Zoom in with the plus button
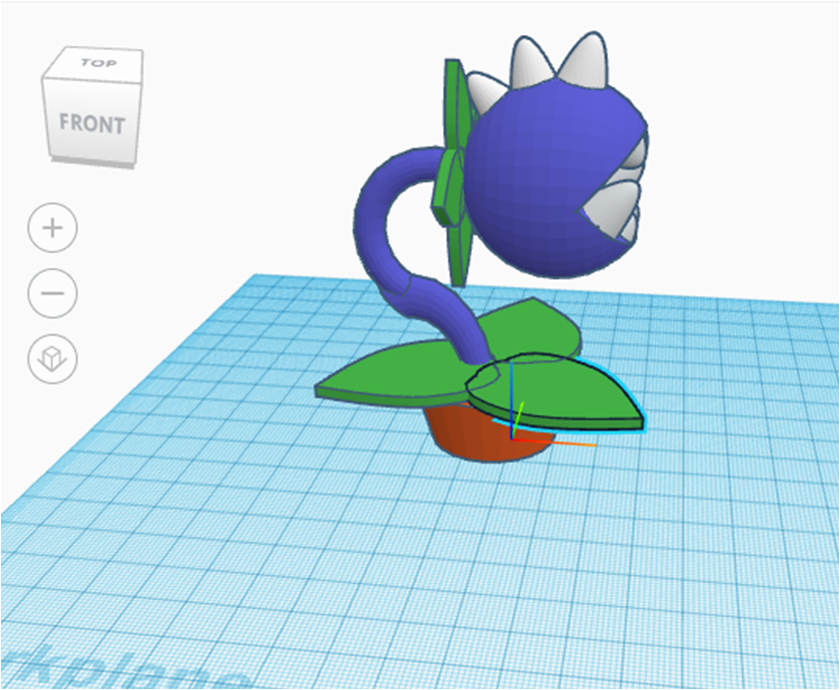Image resolution: width=840 pixels, height=690 pixels. click(52, 228)
